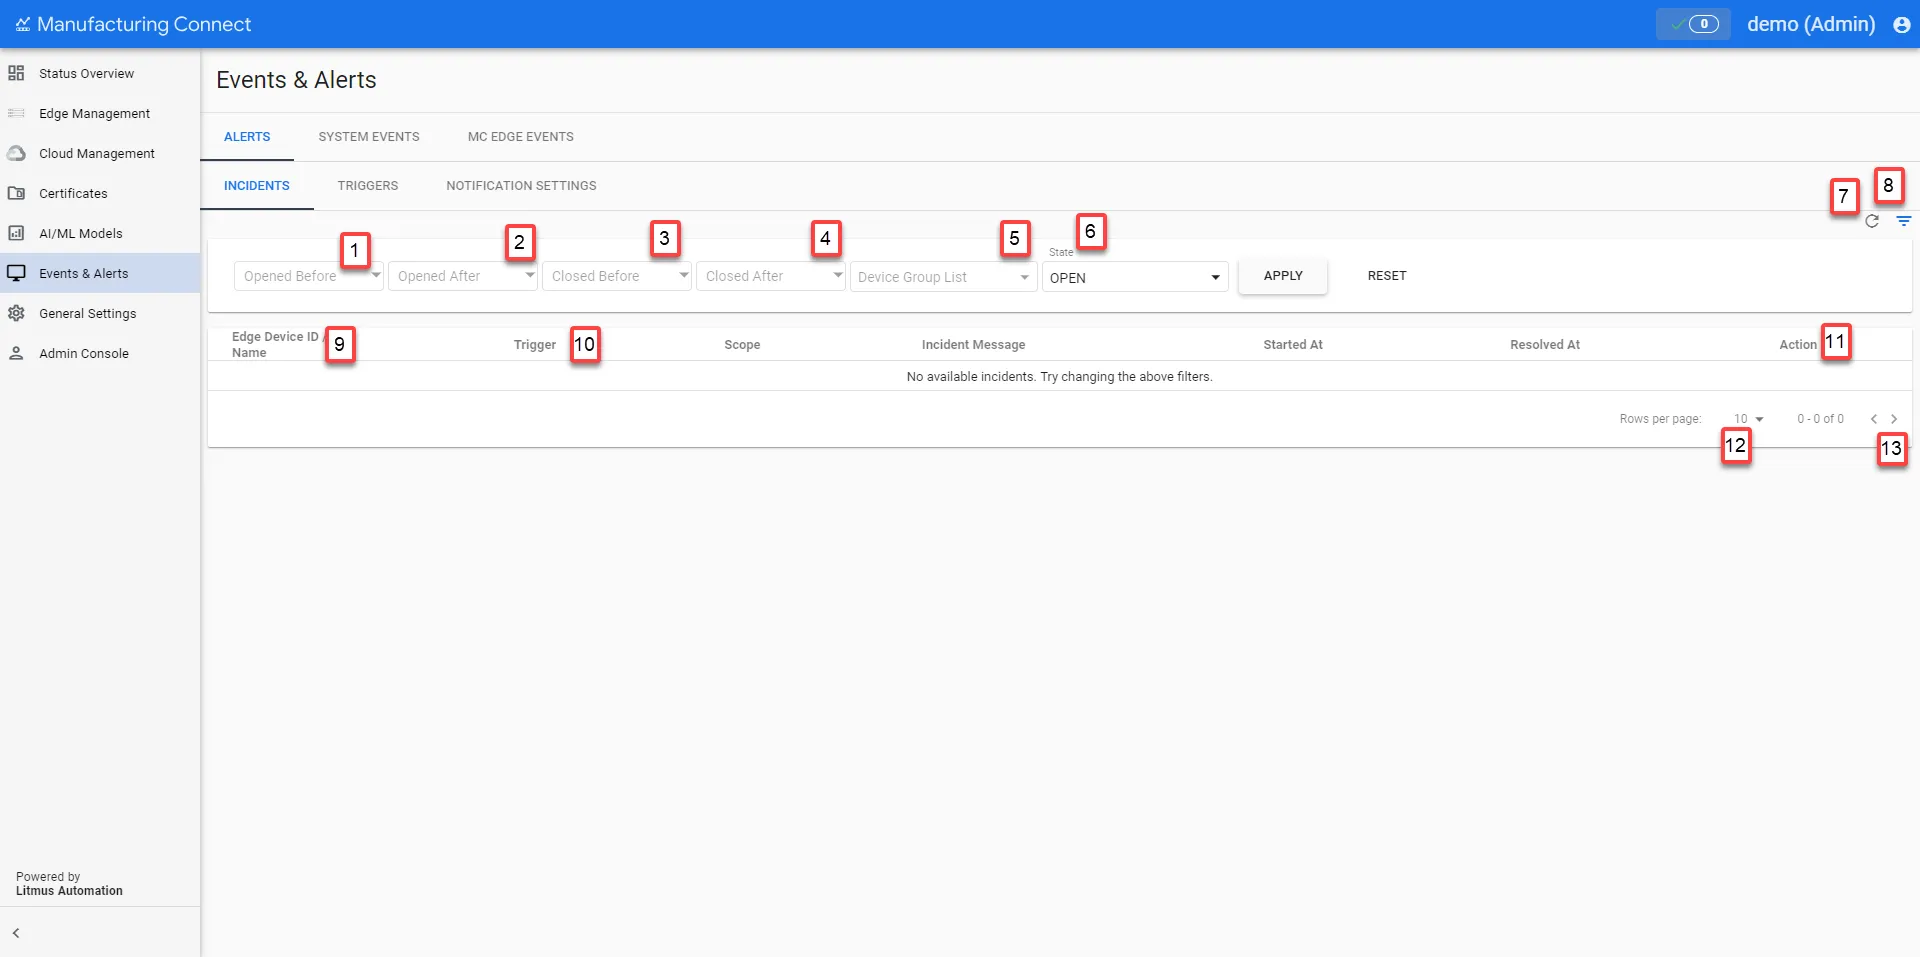Open the Notification Settings sub-tab
This screenshot has height=957, width=1920.
coord(521,186)
